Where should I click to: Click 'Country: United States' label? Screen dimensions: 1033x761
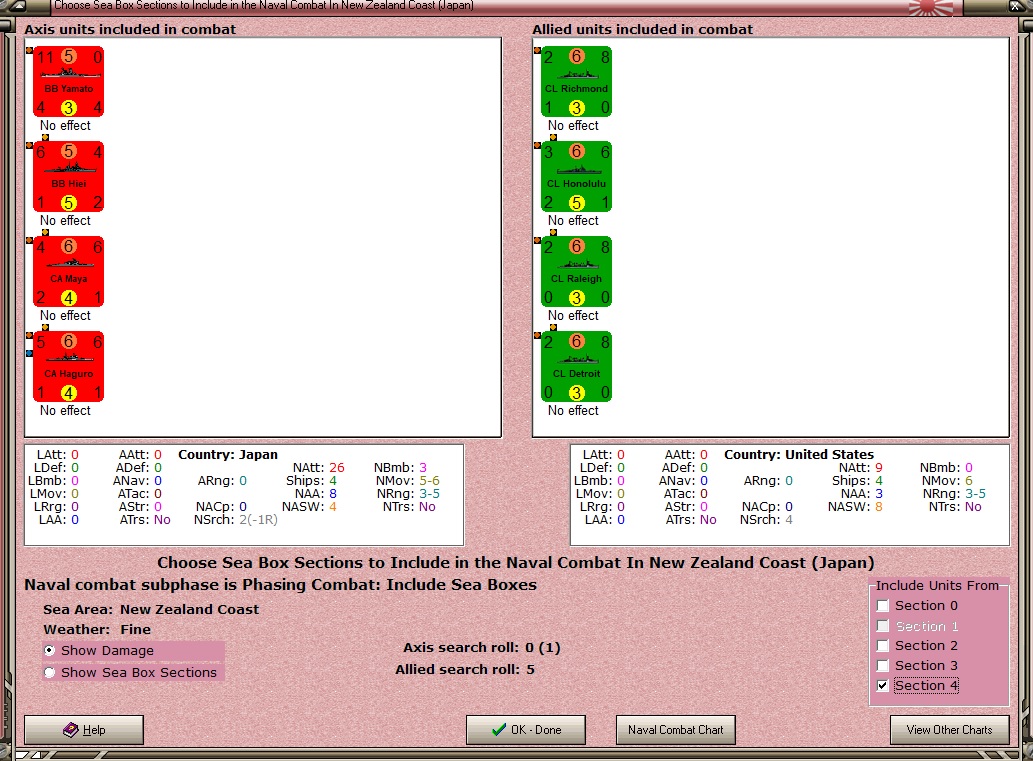point(799,455)
